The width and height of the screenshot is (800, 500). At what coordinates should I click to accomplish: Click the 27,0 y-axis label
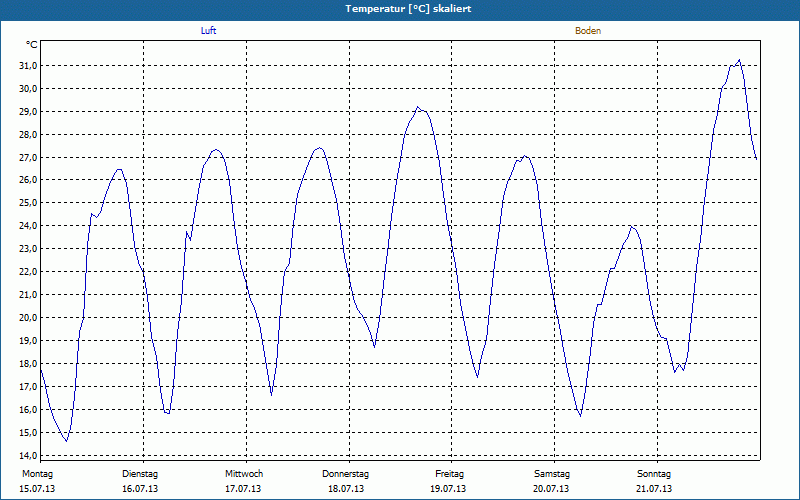(28, 157)
